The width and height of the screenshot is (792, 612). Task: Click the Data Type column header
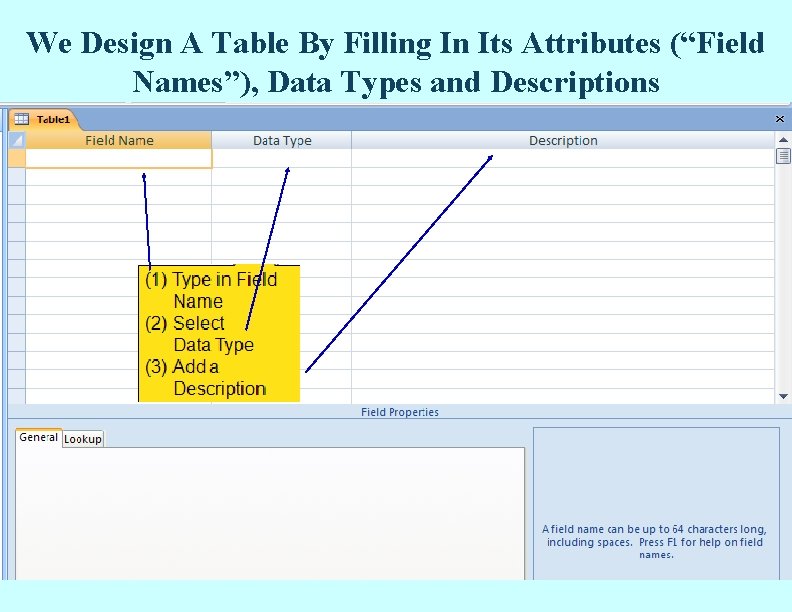tap(282, 140)
